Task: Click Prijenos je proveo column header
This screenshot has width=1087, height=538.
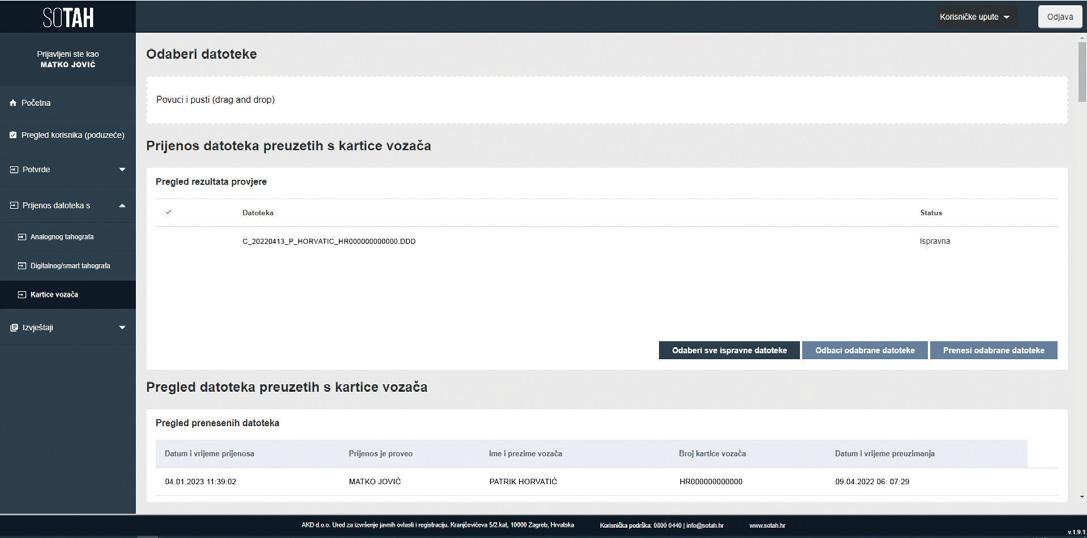Action: [381, 453]
